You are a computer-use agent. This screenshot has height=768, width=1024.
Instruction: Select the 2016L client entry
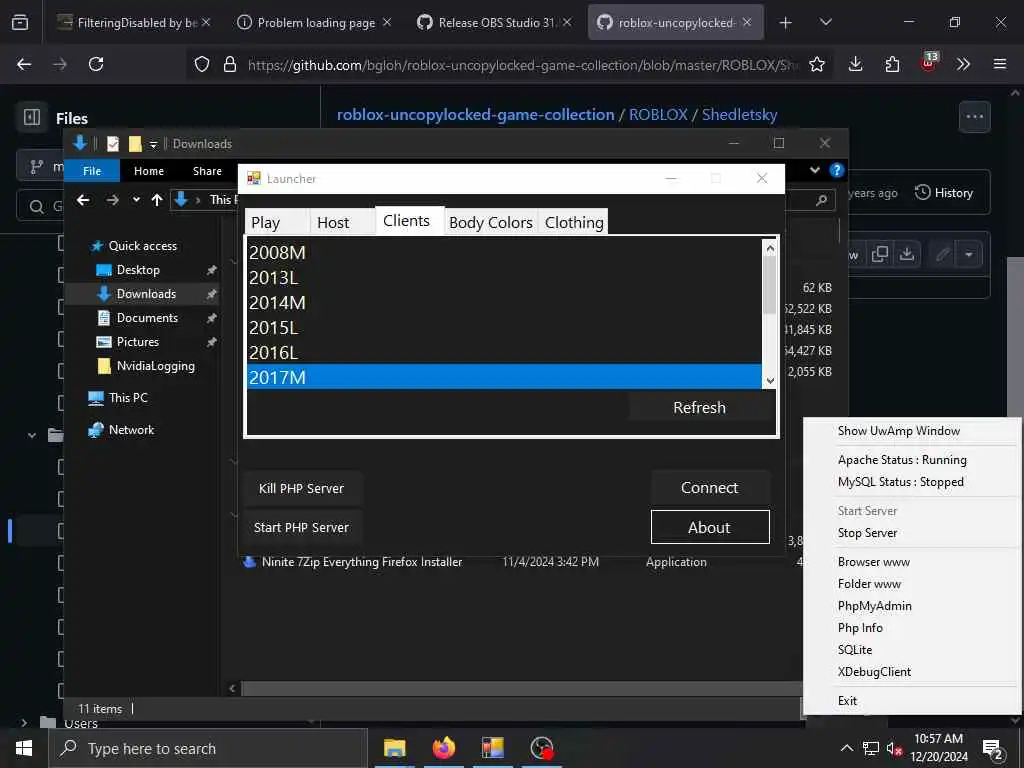[504, 353]
